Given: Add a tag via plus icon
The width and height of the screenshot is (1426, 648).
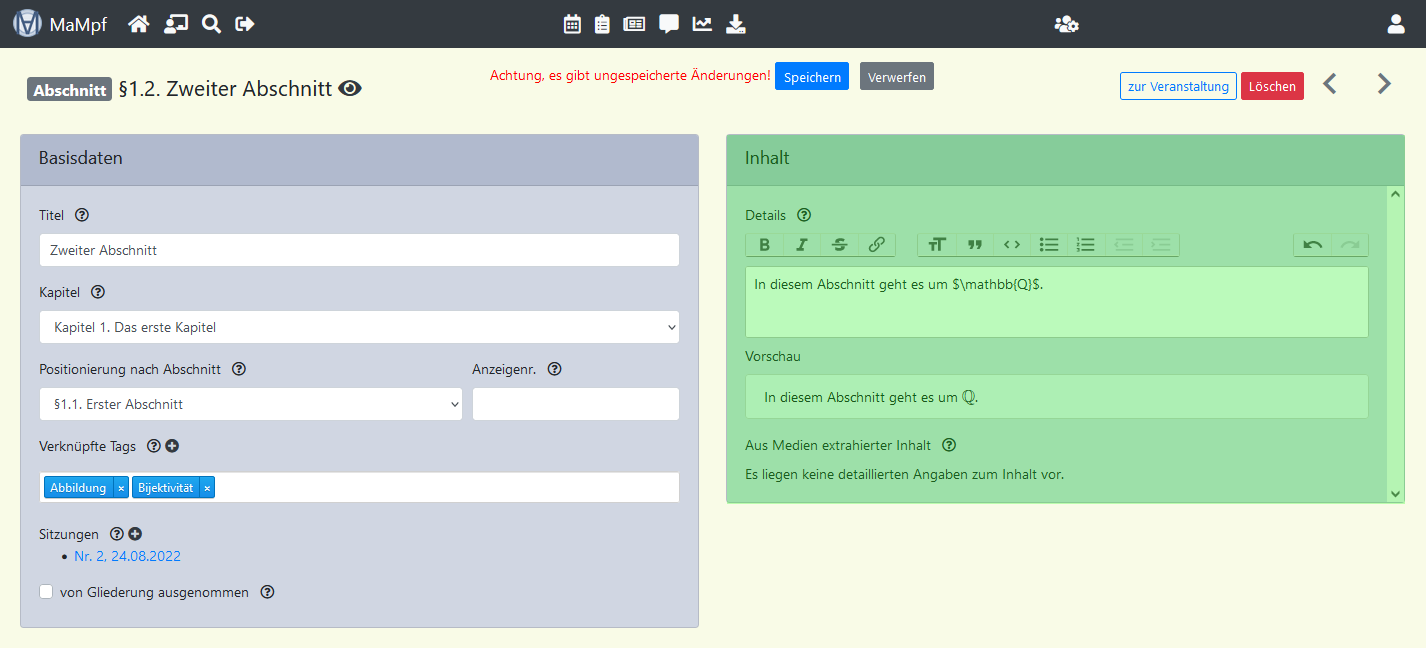Looking at the screenshot, I should [172, 446].
